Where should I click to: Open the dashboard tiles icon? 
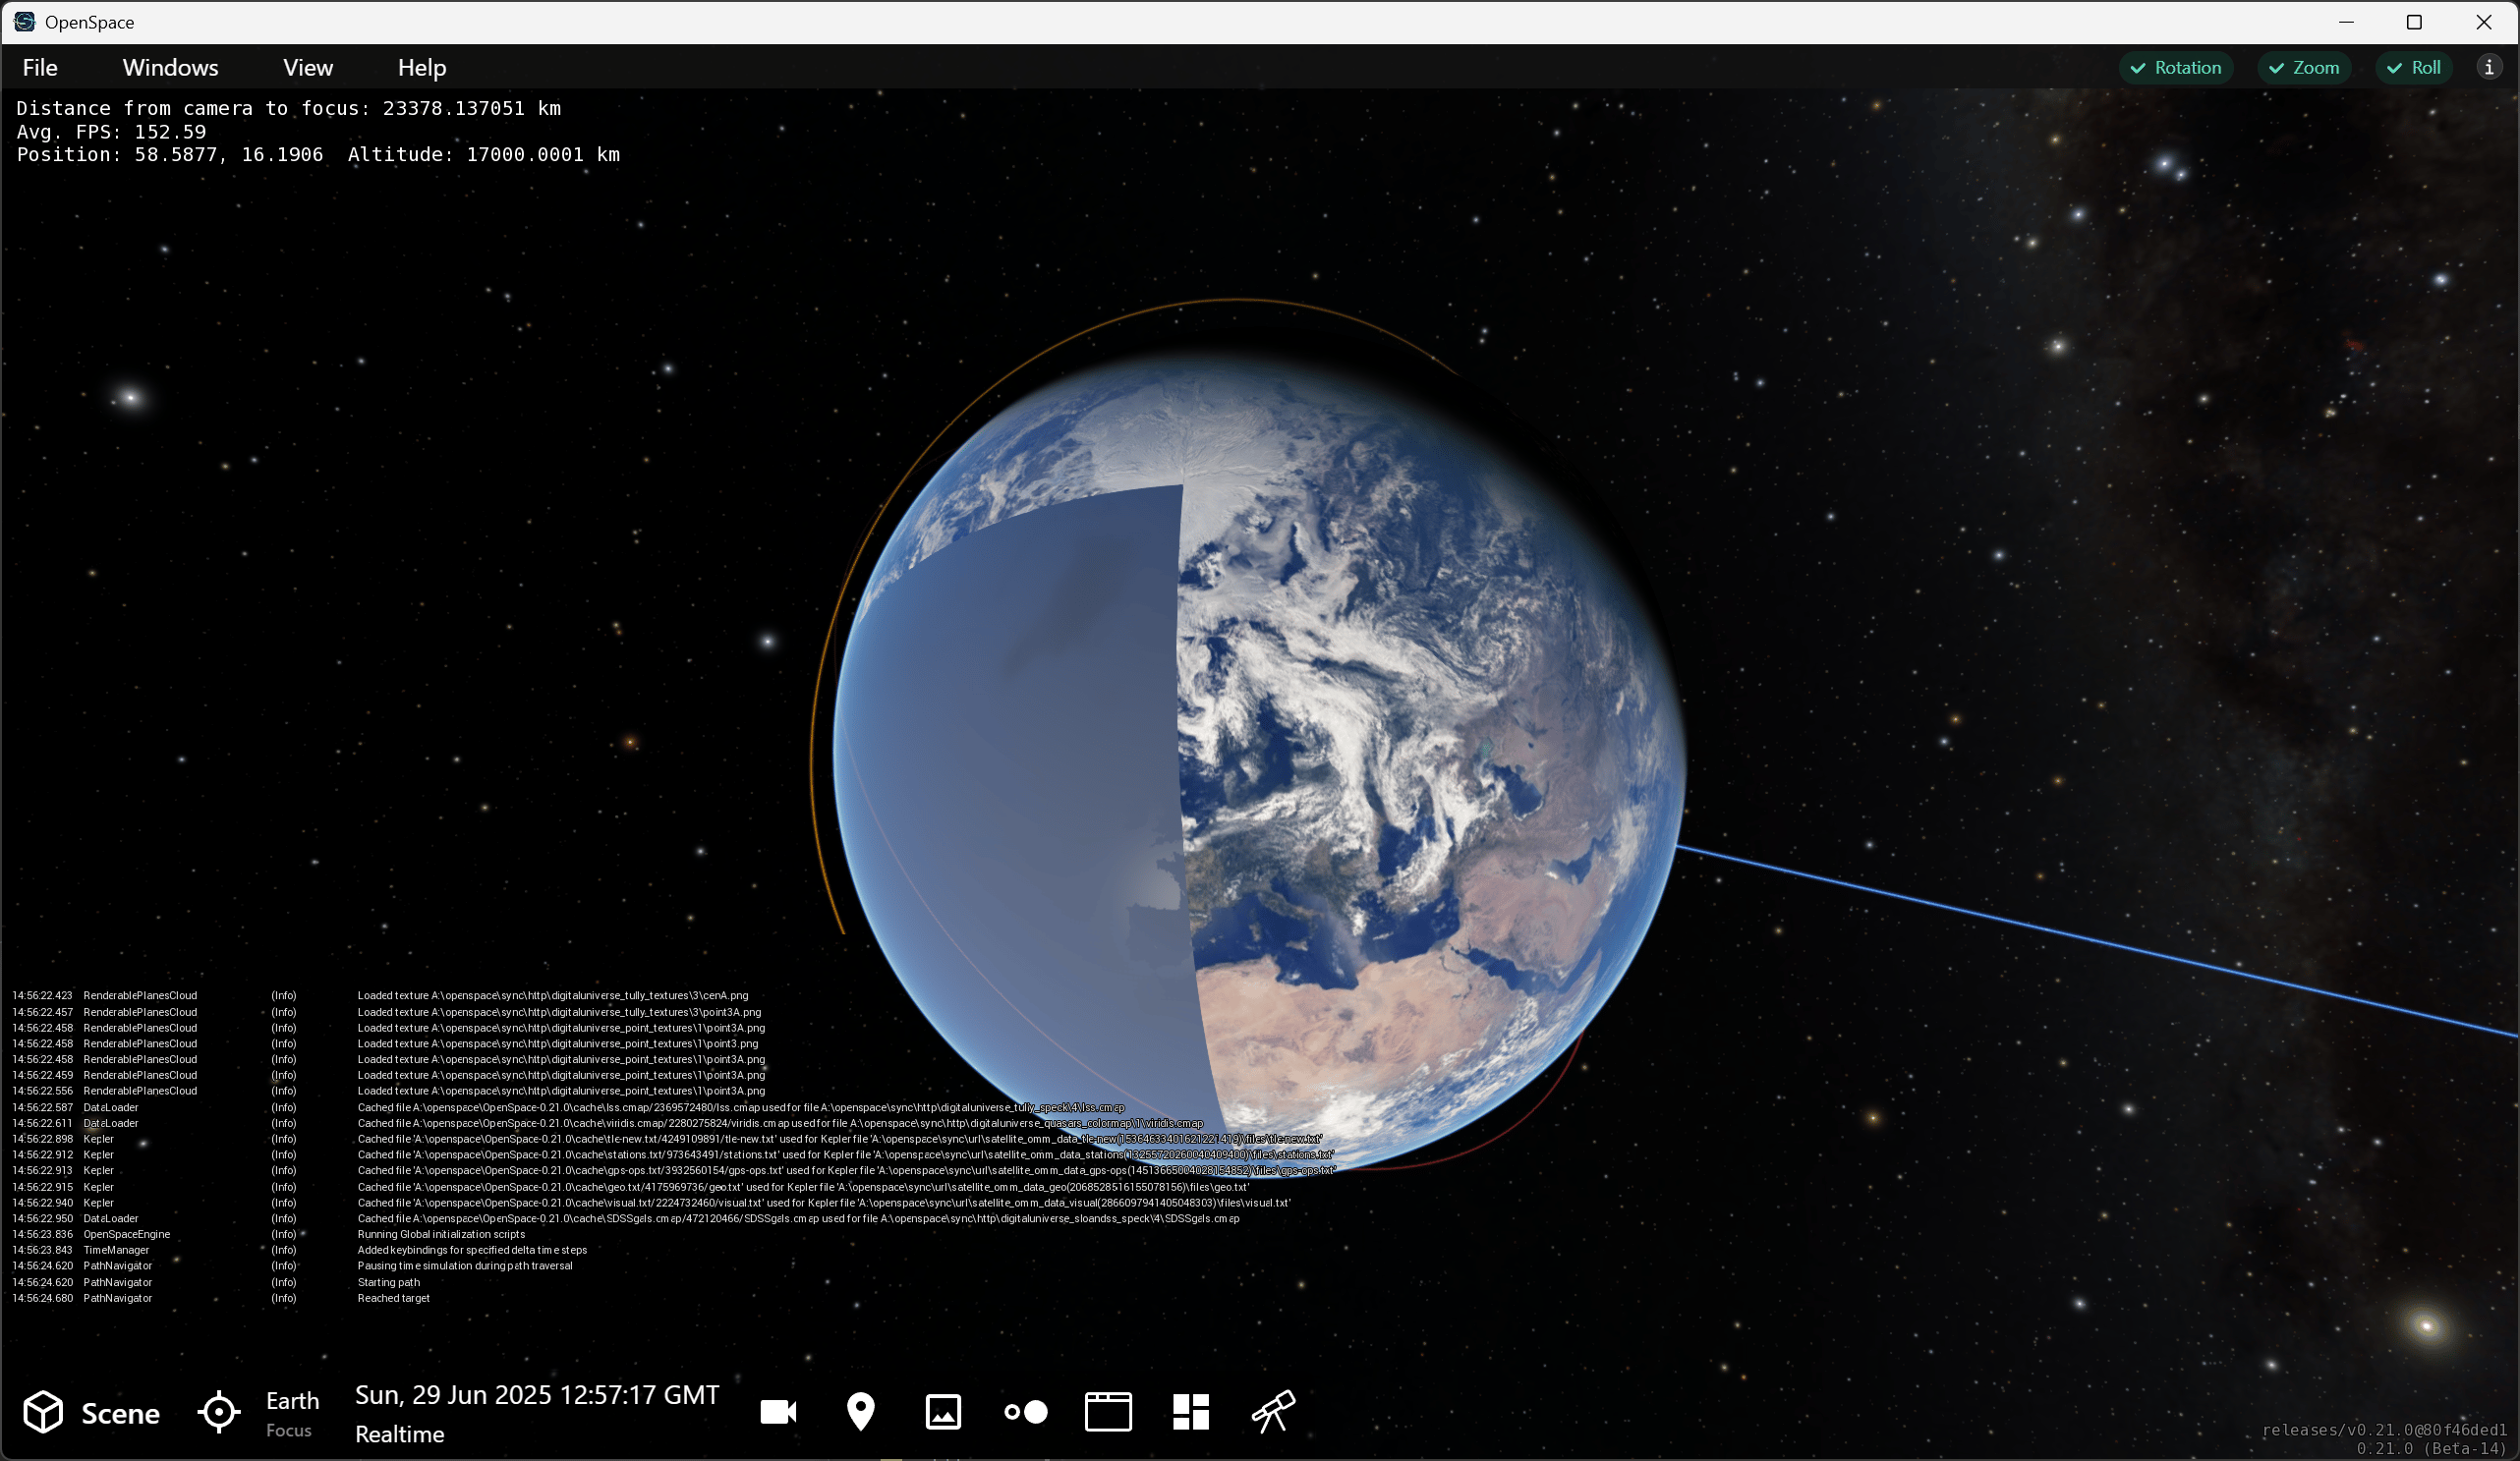1190,1412
